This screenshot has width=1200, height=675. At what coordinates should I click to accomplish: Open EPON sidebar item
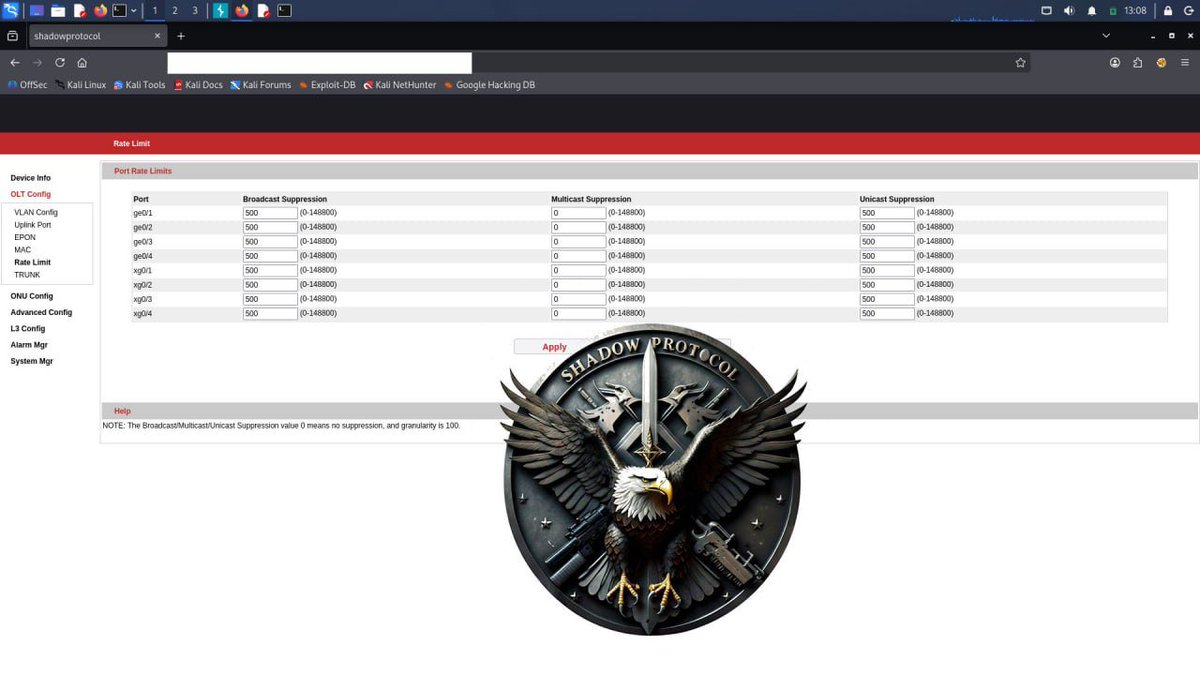[25, 237]
